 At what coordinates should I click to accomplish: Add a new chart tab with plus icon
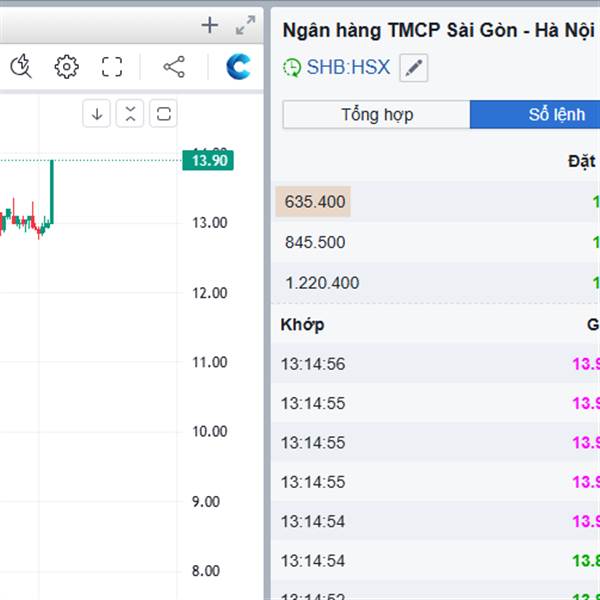210,26
